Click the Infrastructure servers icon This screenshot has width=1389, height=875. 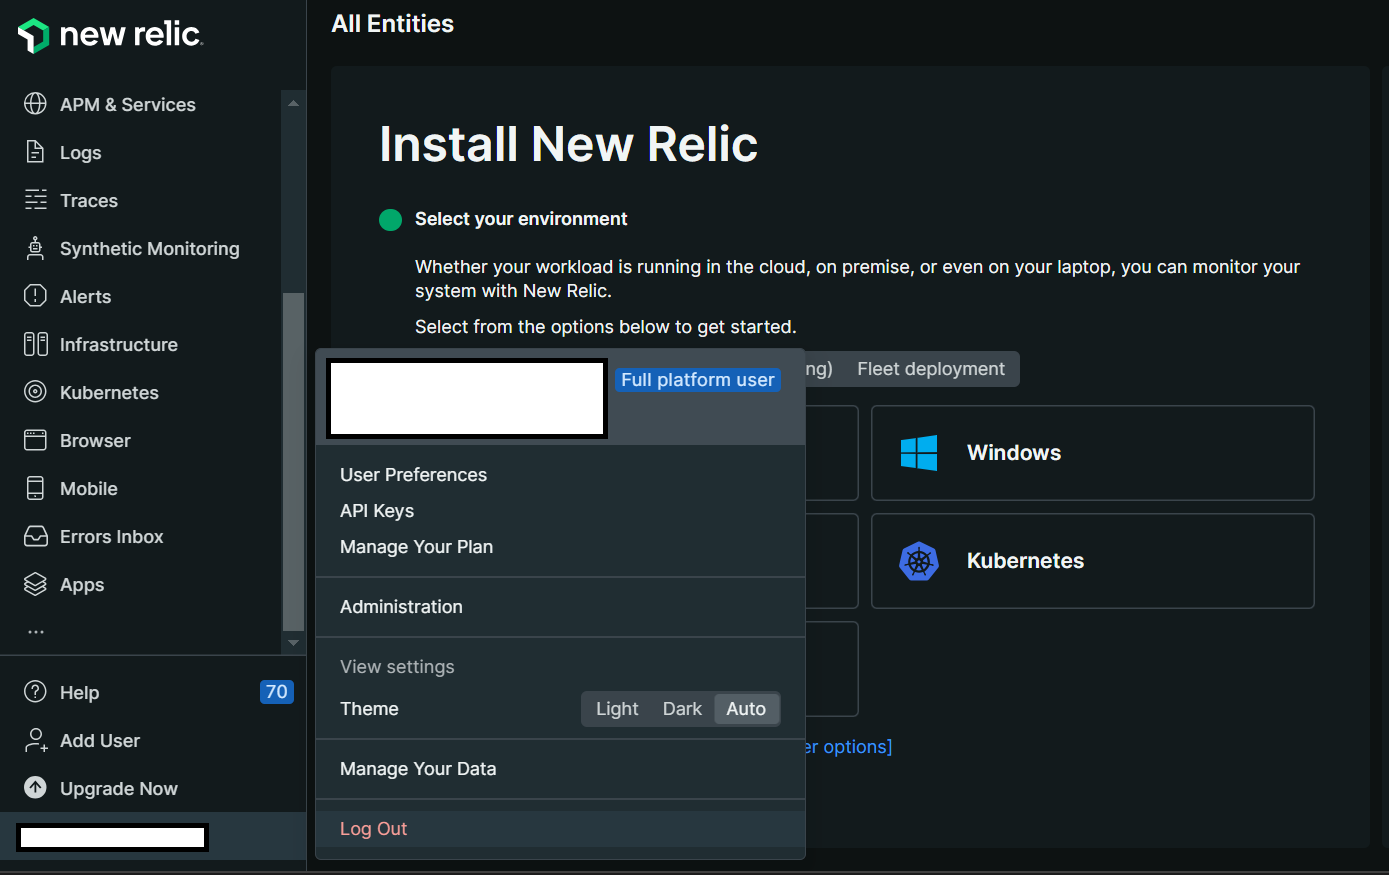click(x=35, y=344)
